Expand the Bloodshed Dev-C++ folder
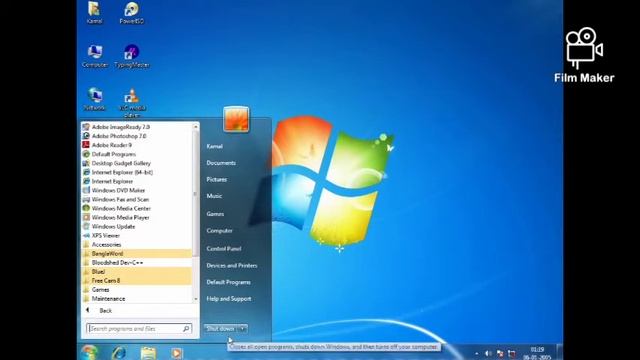Image resolution: width=640 pixels, height=360 pixels. (x=136, y=262)
